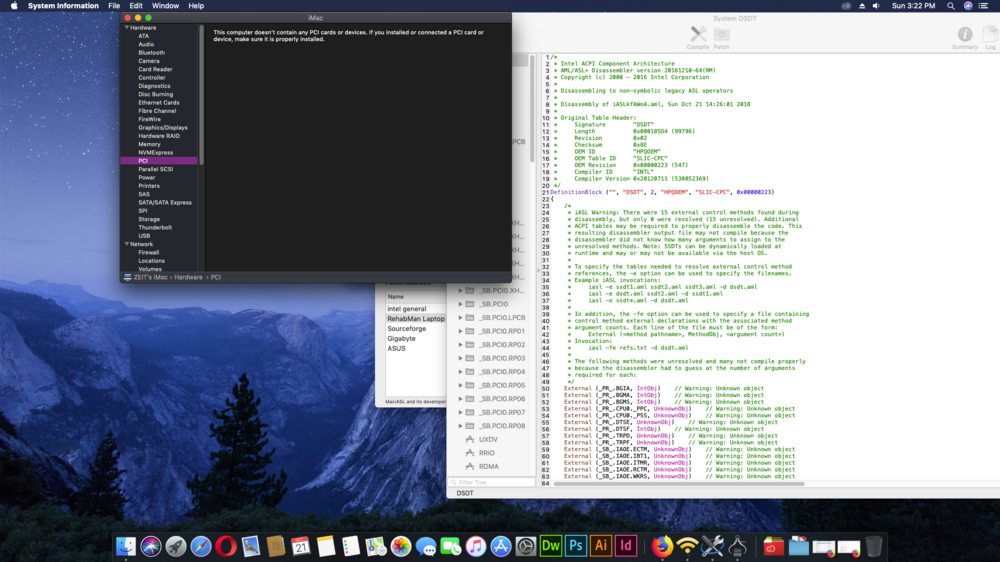Collapse the Network section in sidebar
The width and height of the screenshot is (1000, 562).
click(x=127, y=244)
